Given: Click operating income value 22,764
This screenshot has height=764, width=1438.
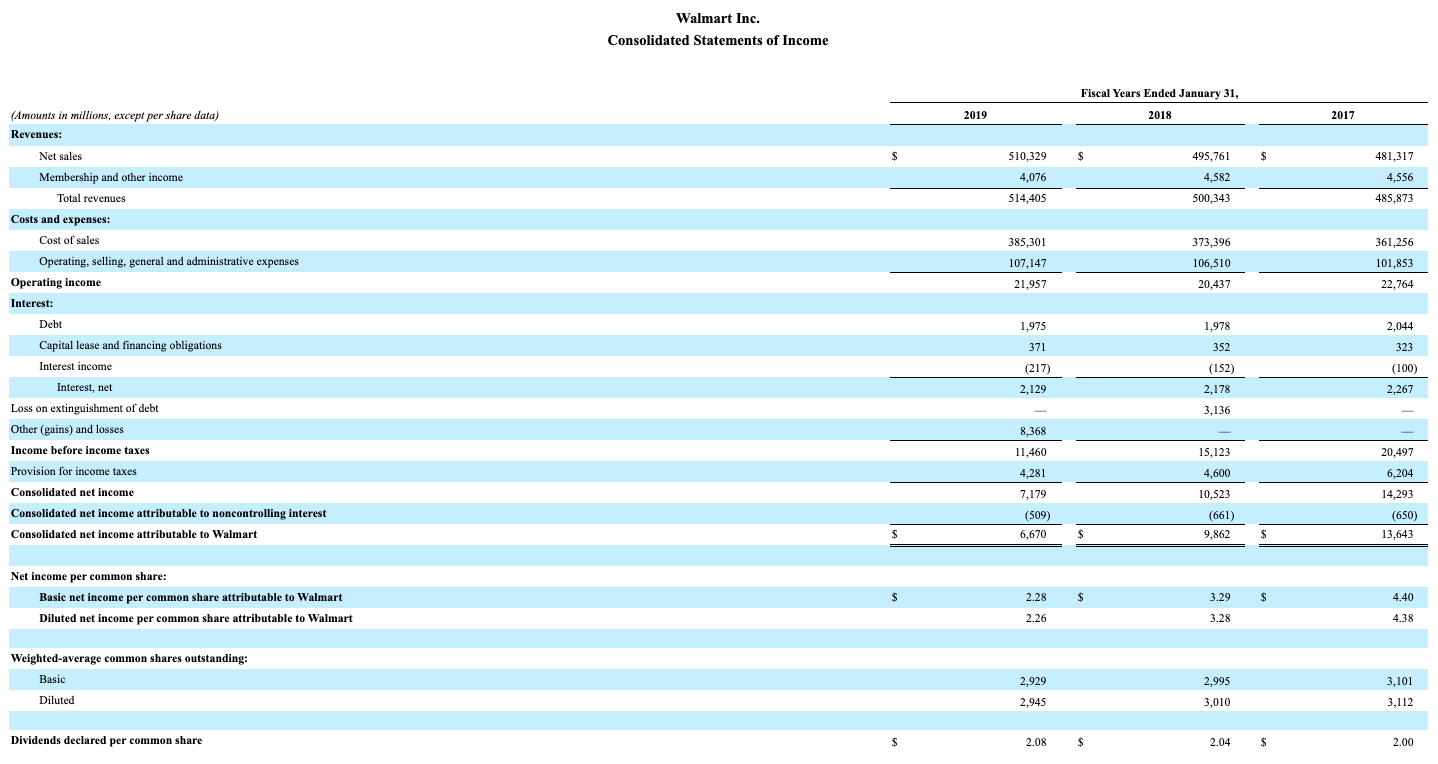Looking at the screenshot, I should (1397, 283).
